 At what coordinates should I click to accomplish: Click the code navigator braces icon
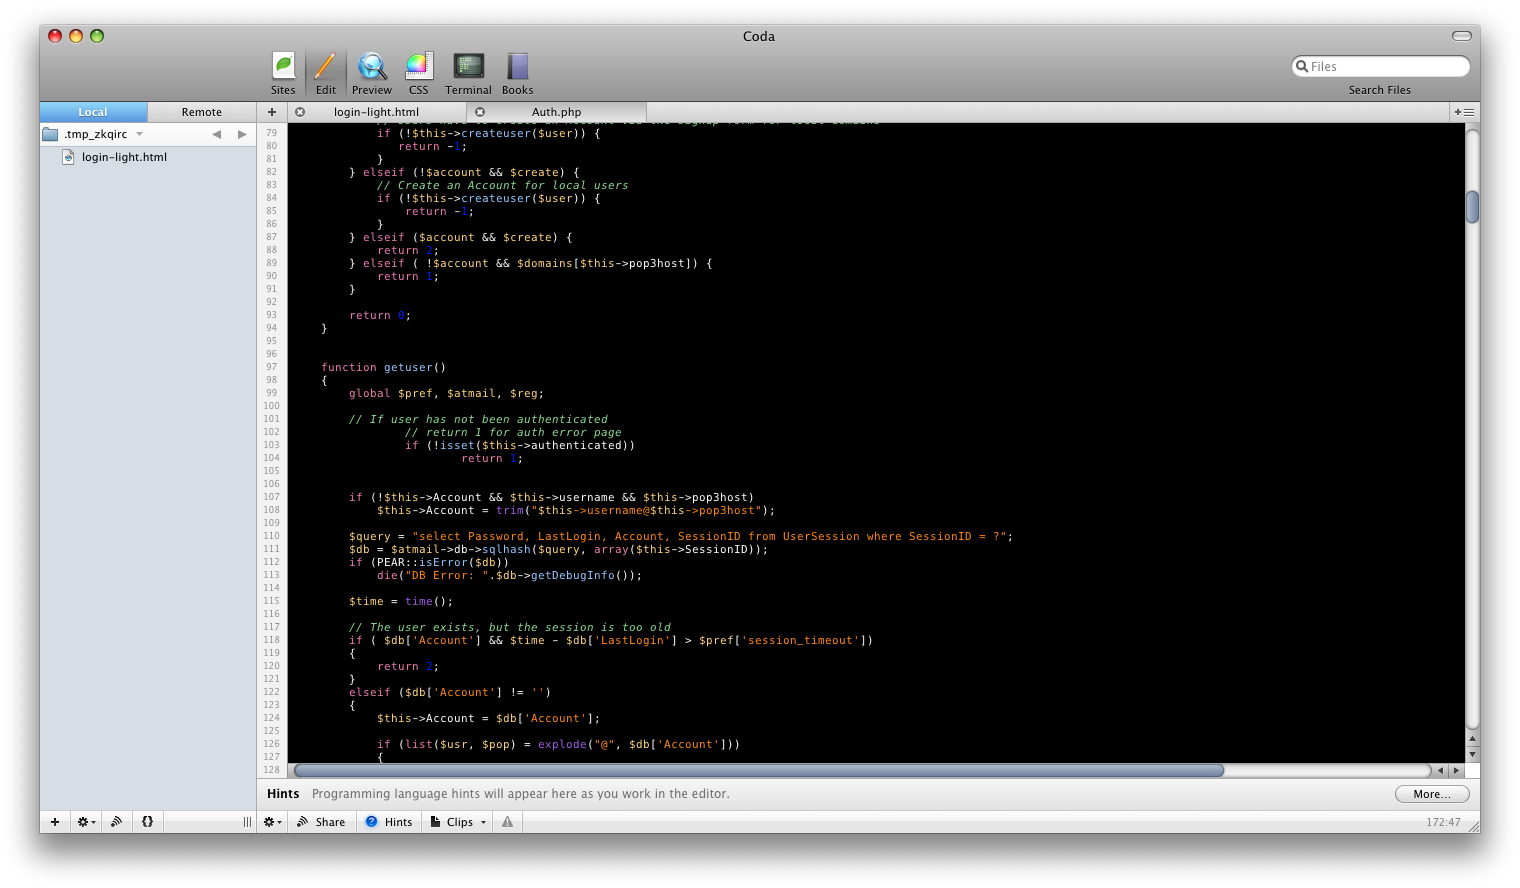pyautogui.click(x=147, y=822)
